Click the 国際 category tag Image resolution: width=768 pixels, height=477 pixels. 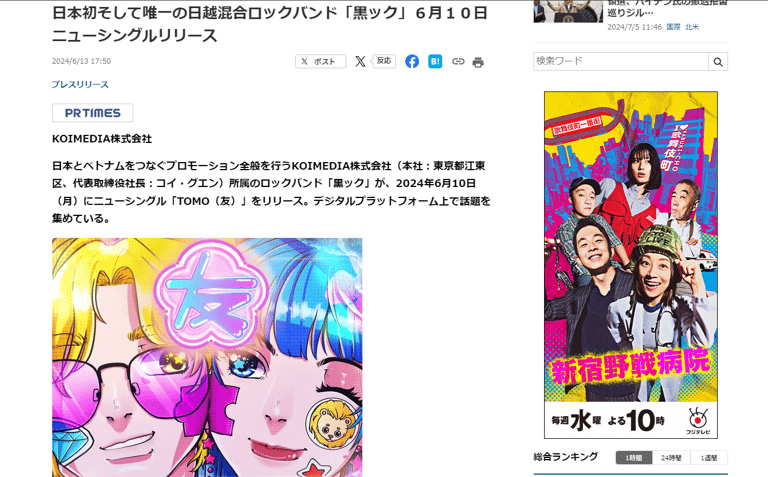[x=673, y=27]
